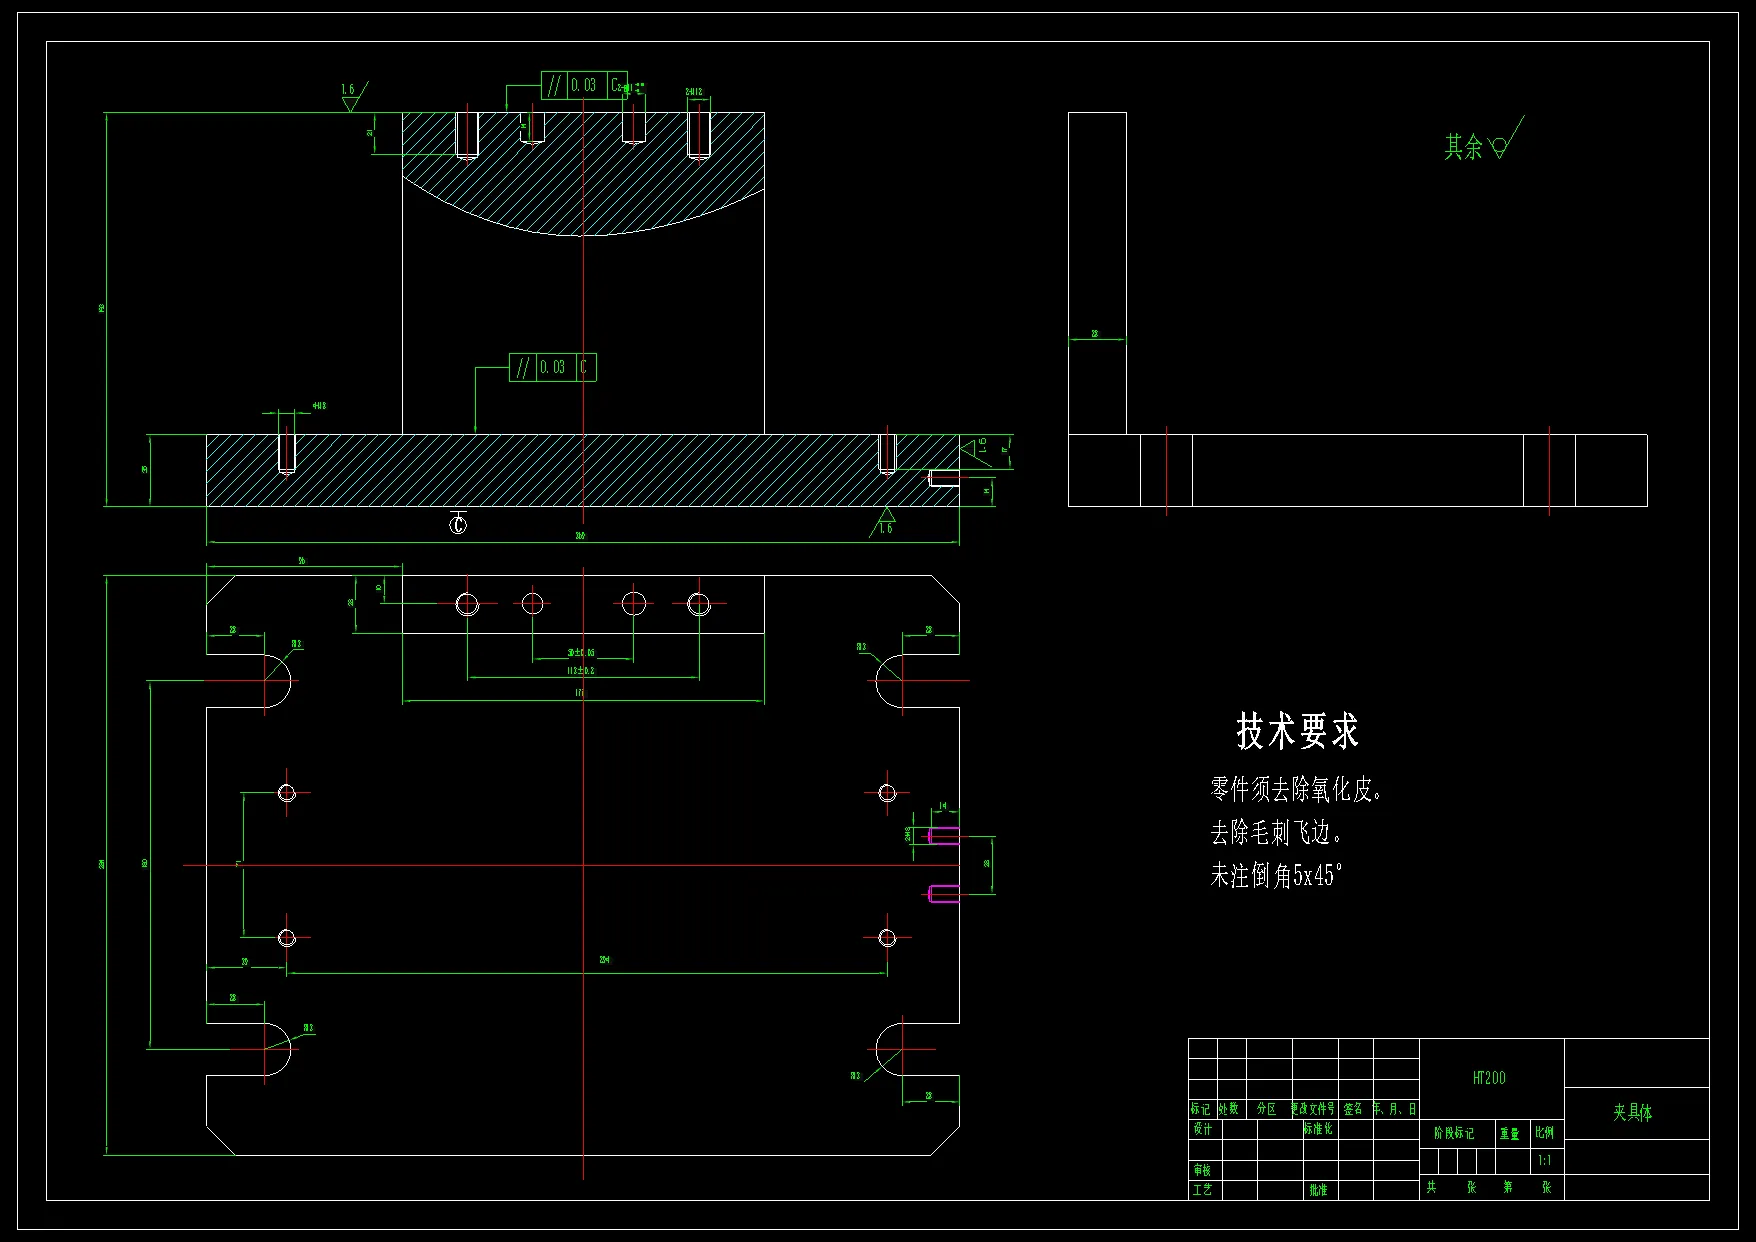Click the HT200 material cell in the title block

tap(1491, 1077)
